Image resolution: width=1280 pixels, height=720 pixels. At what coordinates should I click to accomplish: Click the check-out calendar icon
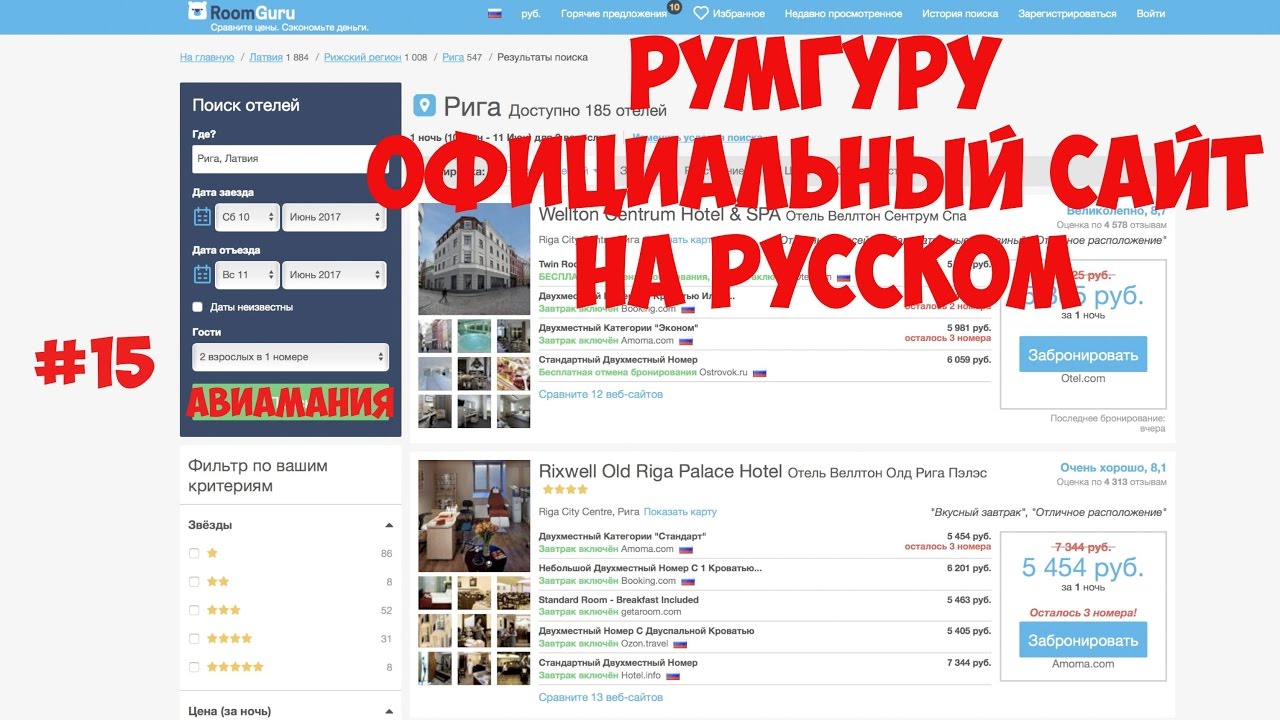click(202, 274)
